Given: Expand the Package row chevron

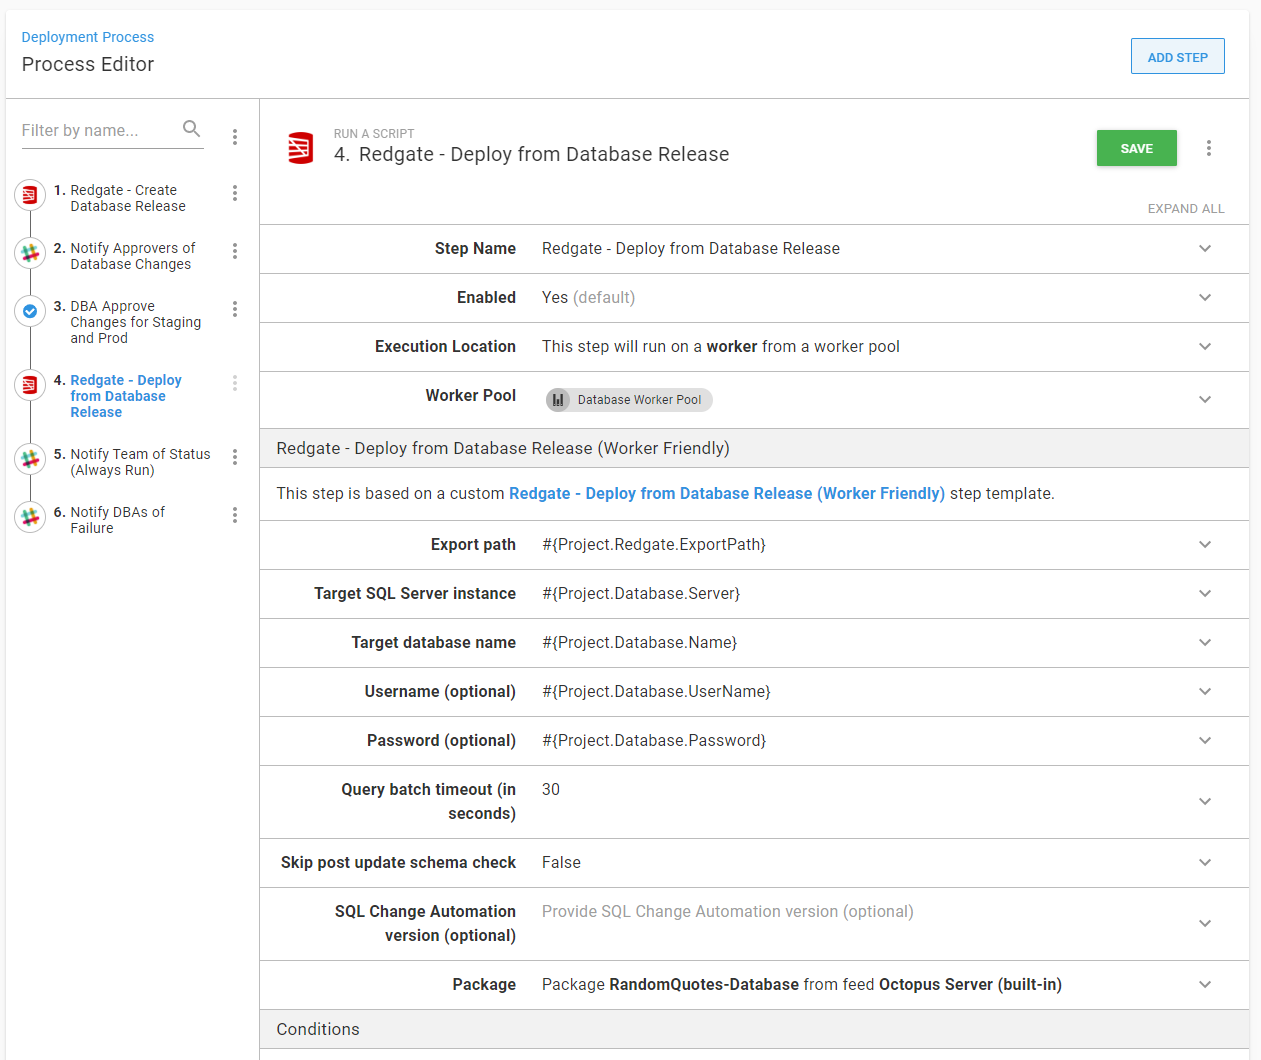Looking at the screenshot, I should point(1205,985).
